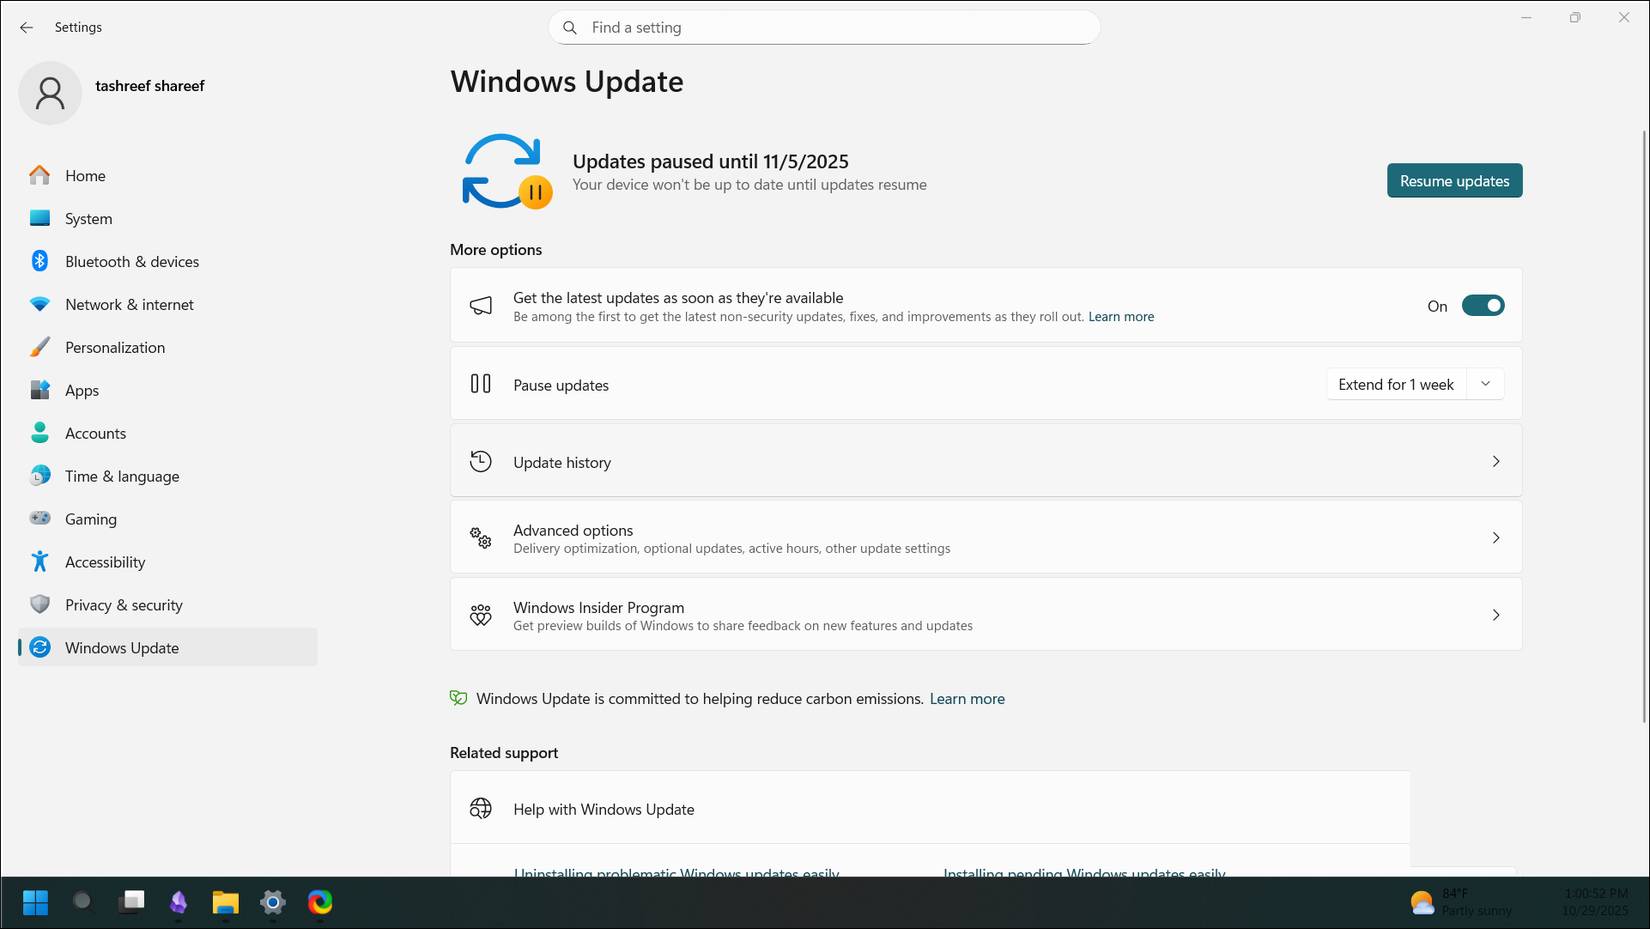Disable getting the latest updates immediately
The height and width of the screenshot is (929, 1650).
[x=1483, y=305]
